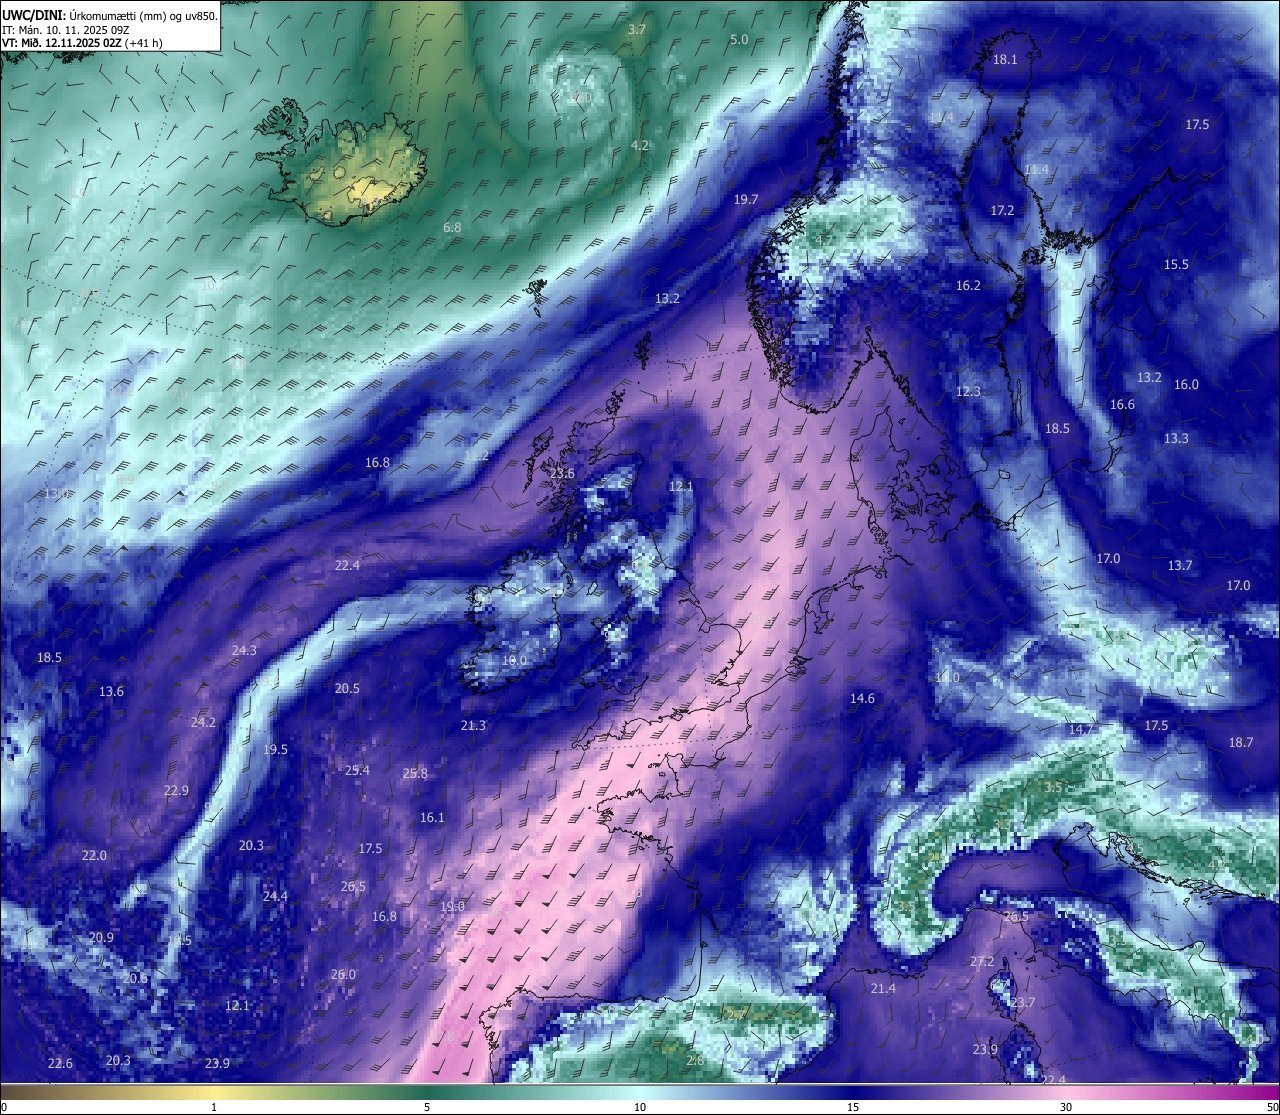Click the 25.4 value on the map
The height and width of the screenshot is (1115, 1280).
[x=357, y=770]
